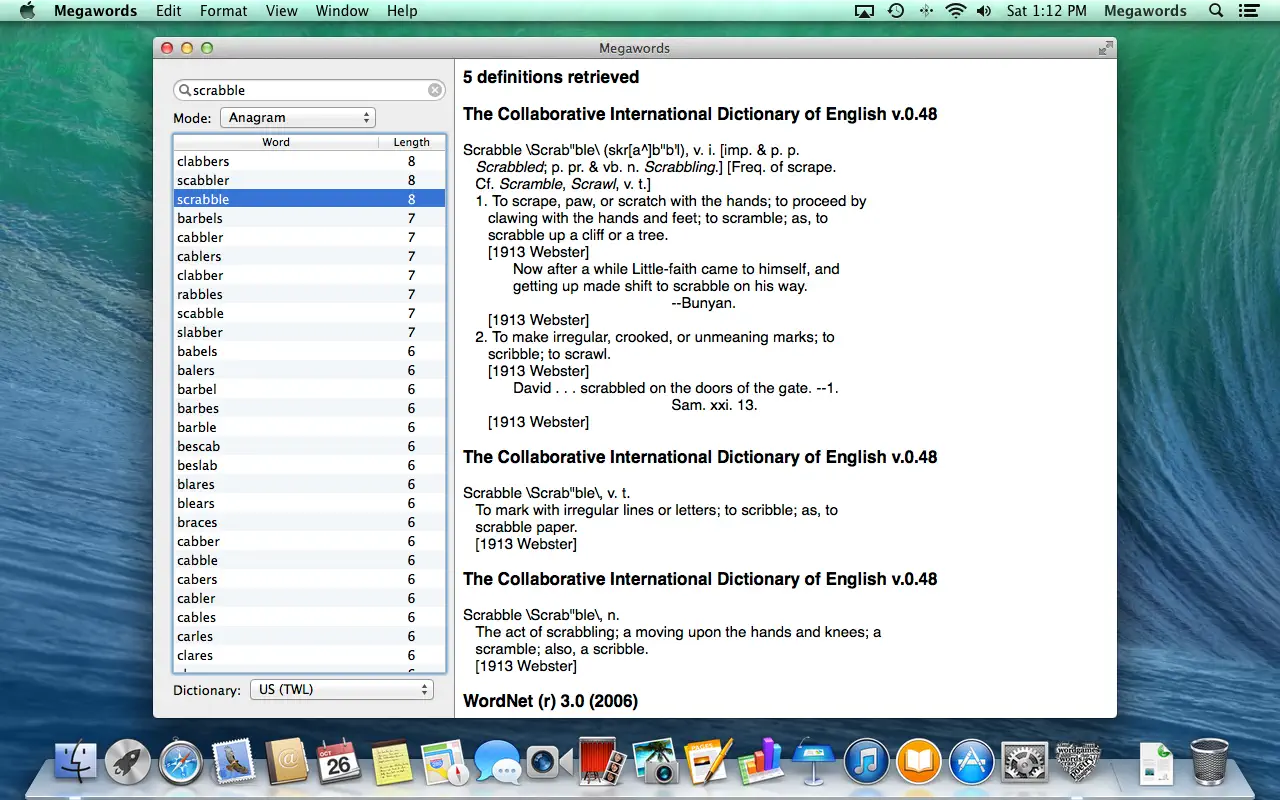Open the App Store from the Dock
The image size is (1280, 800).
click(971, 762)
